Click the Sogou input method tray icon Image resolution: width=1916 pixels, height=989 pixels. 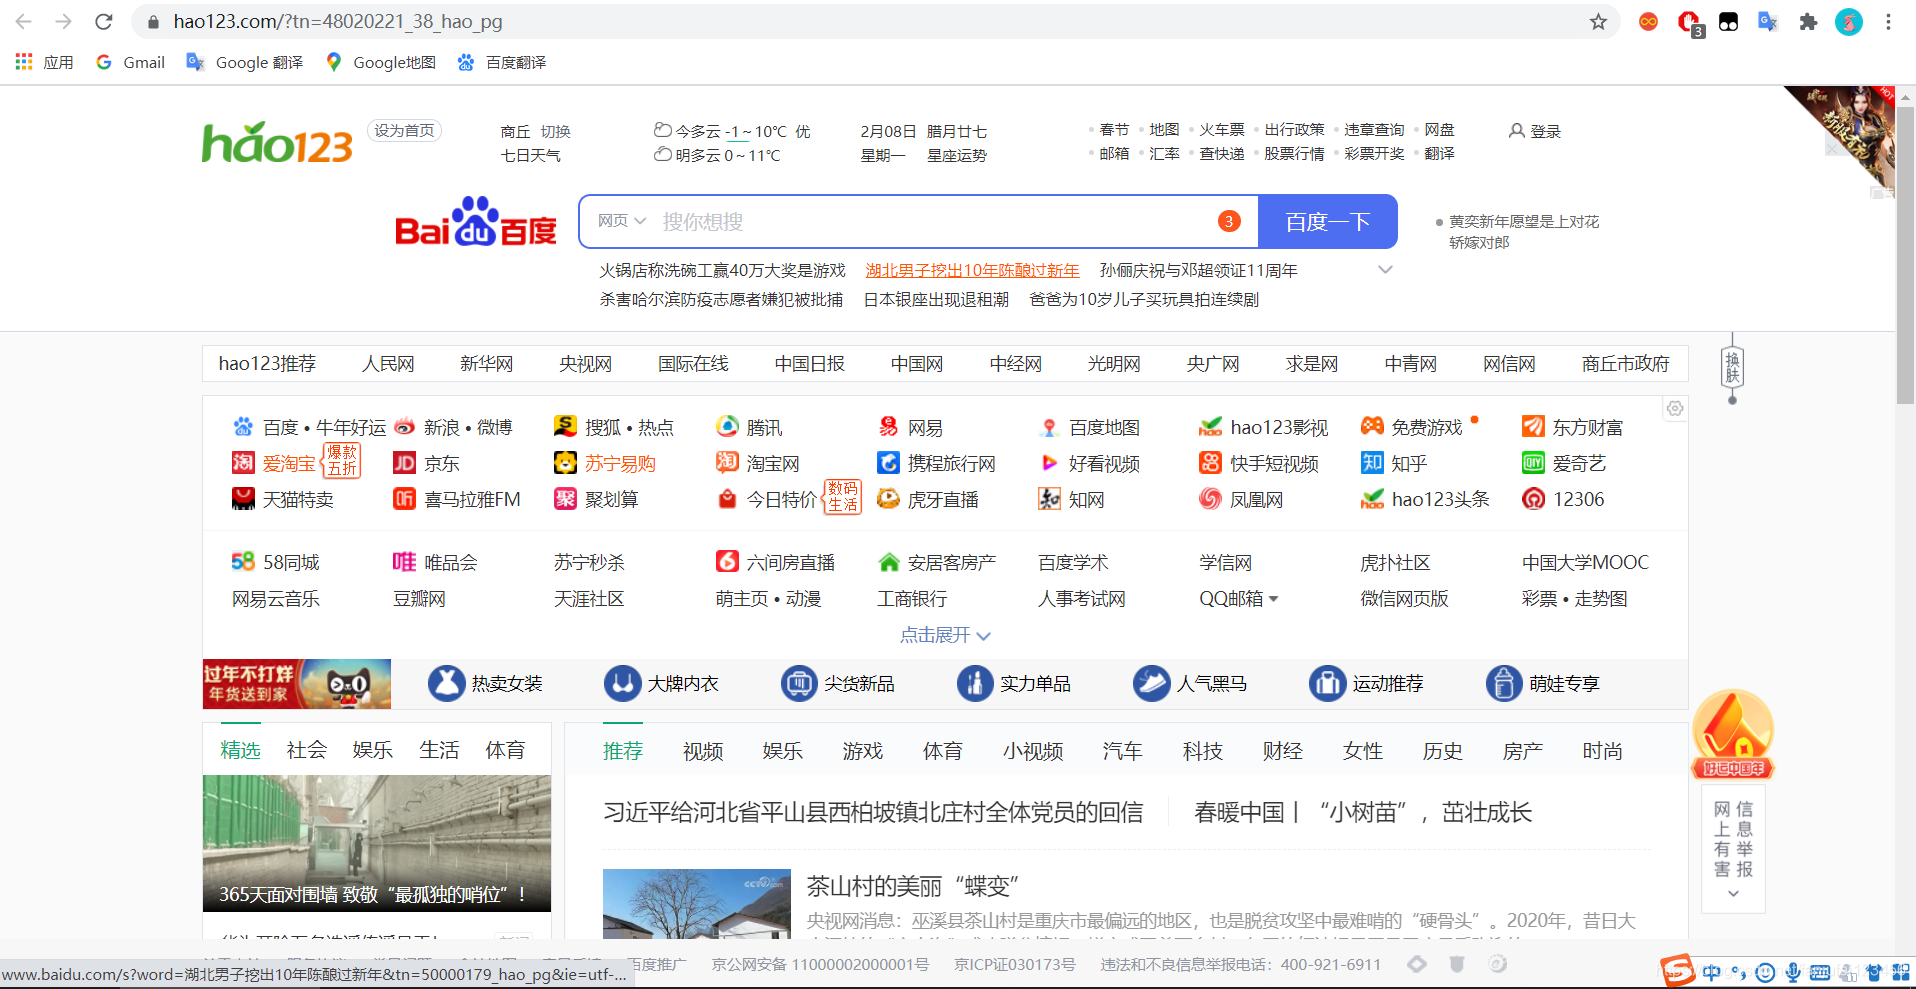[x=1678, y=971]
